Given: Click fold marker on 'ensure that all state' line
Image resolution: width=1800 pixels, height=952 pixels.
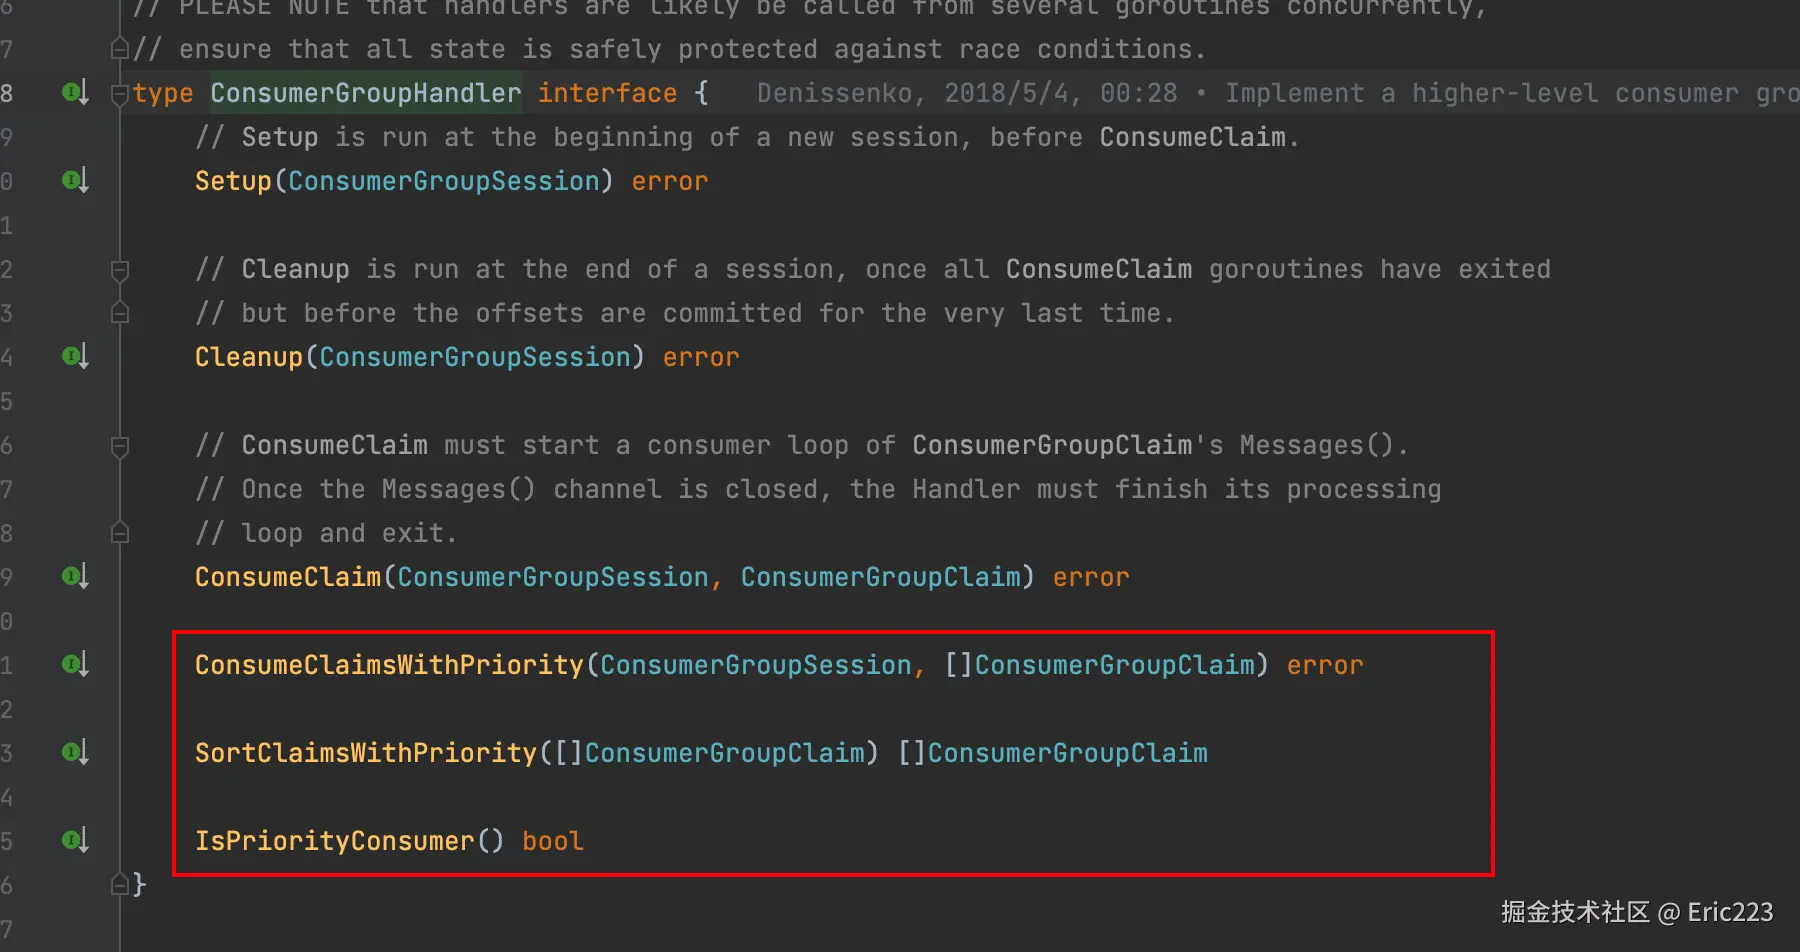Looking at the screenshot, I should pyautogui.click(x=120, y=49).
